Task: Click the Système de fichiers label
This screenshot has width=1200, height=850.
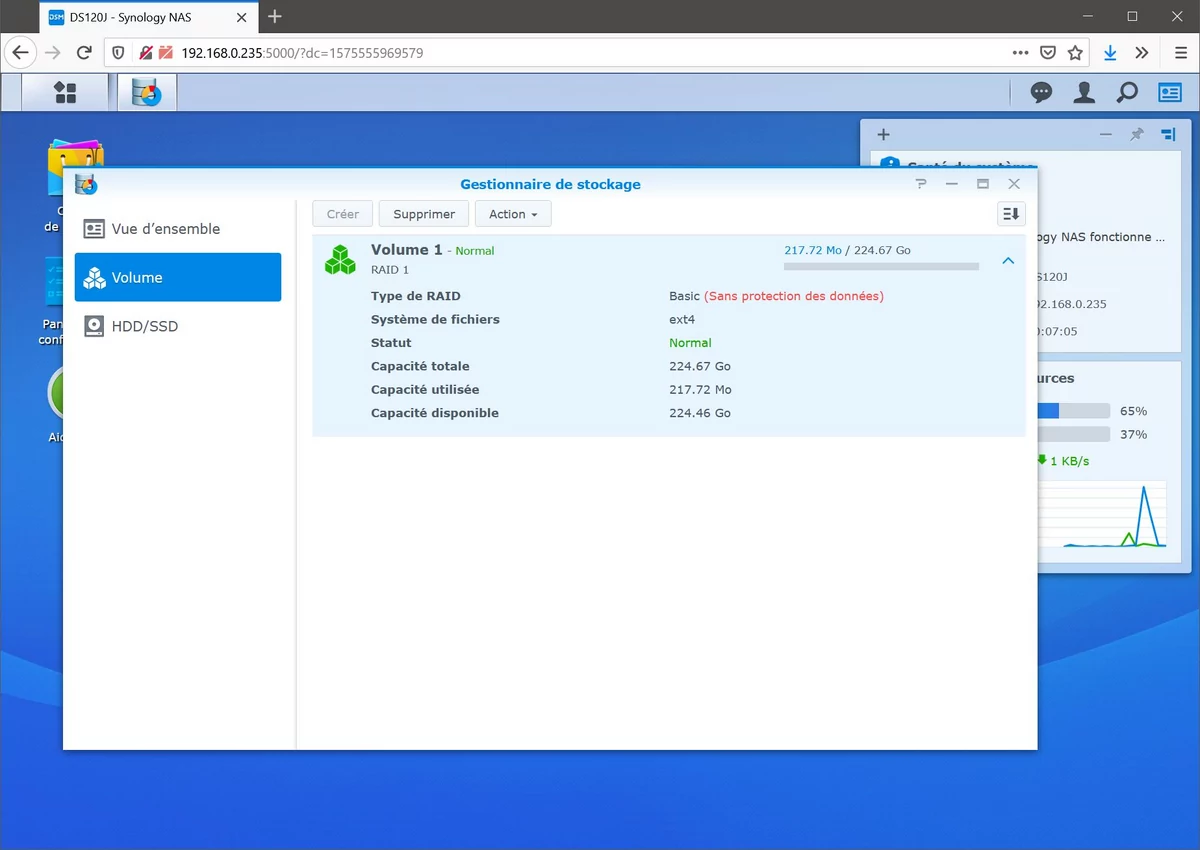Action: (435, 320)
